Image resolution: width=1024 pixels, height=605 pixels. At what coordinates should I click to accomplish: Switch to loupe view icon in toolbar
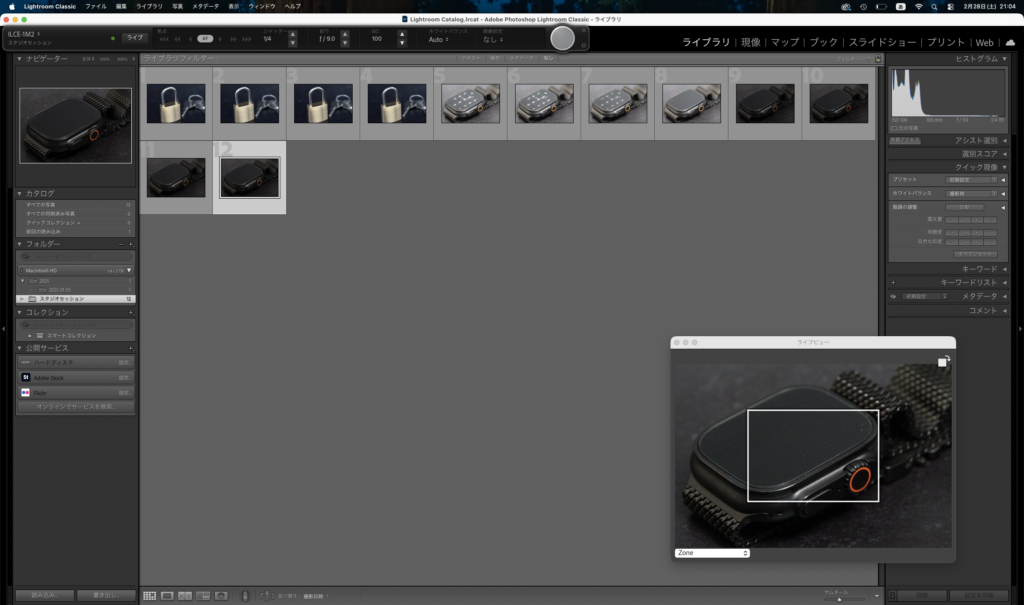[168, 596]
